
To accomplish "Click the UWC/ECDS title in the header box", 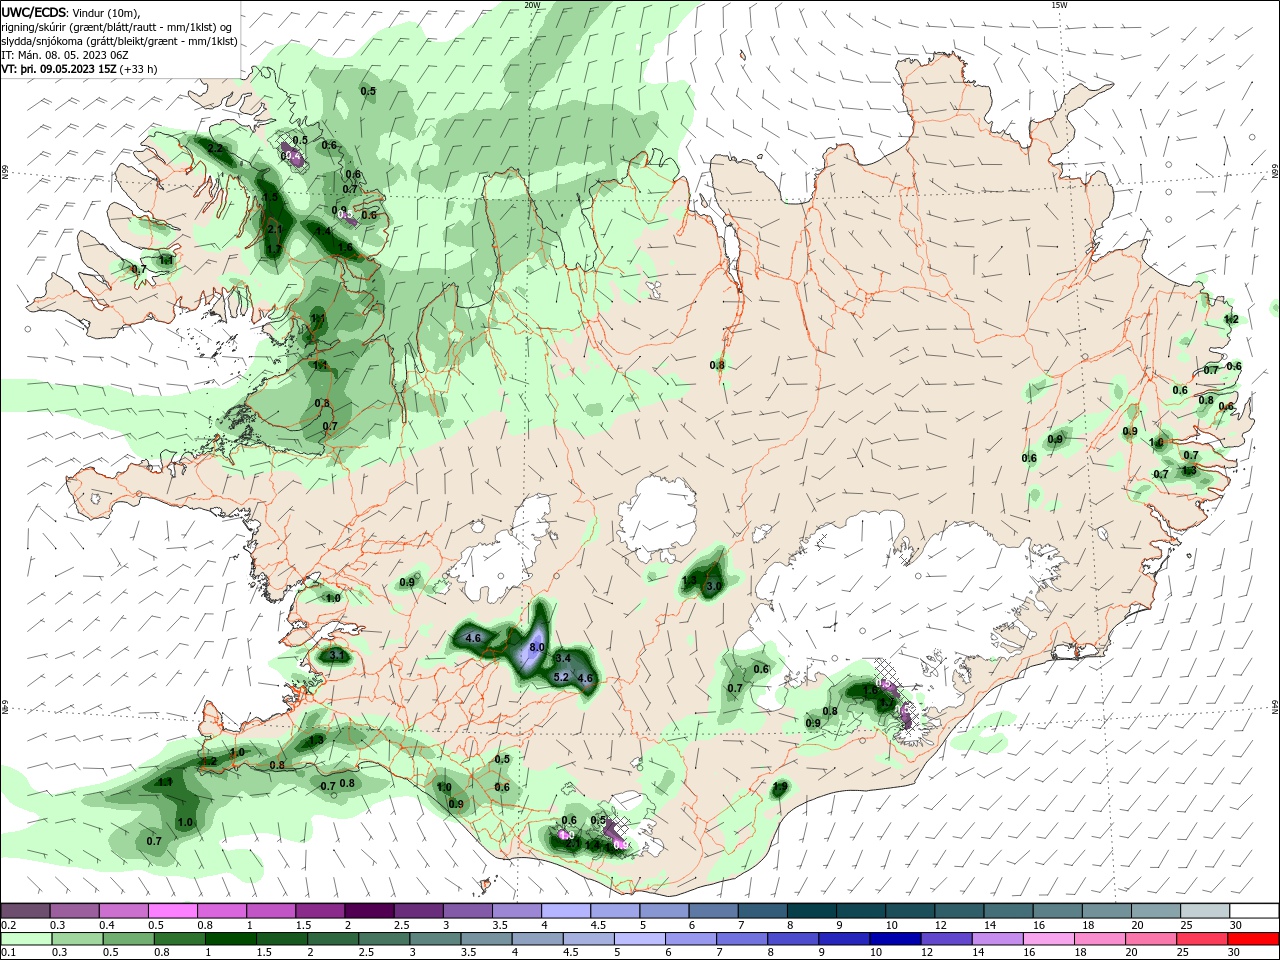I will point(34,12).
